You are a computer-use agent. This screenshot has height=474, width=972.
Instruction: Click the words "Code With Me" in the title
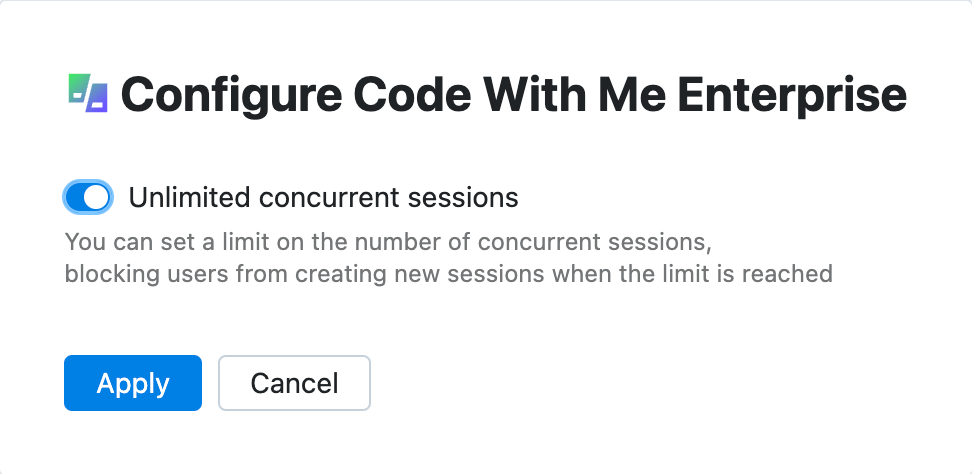click(x=507, y=95)
